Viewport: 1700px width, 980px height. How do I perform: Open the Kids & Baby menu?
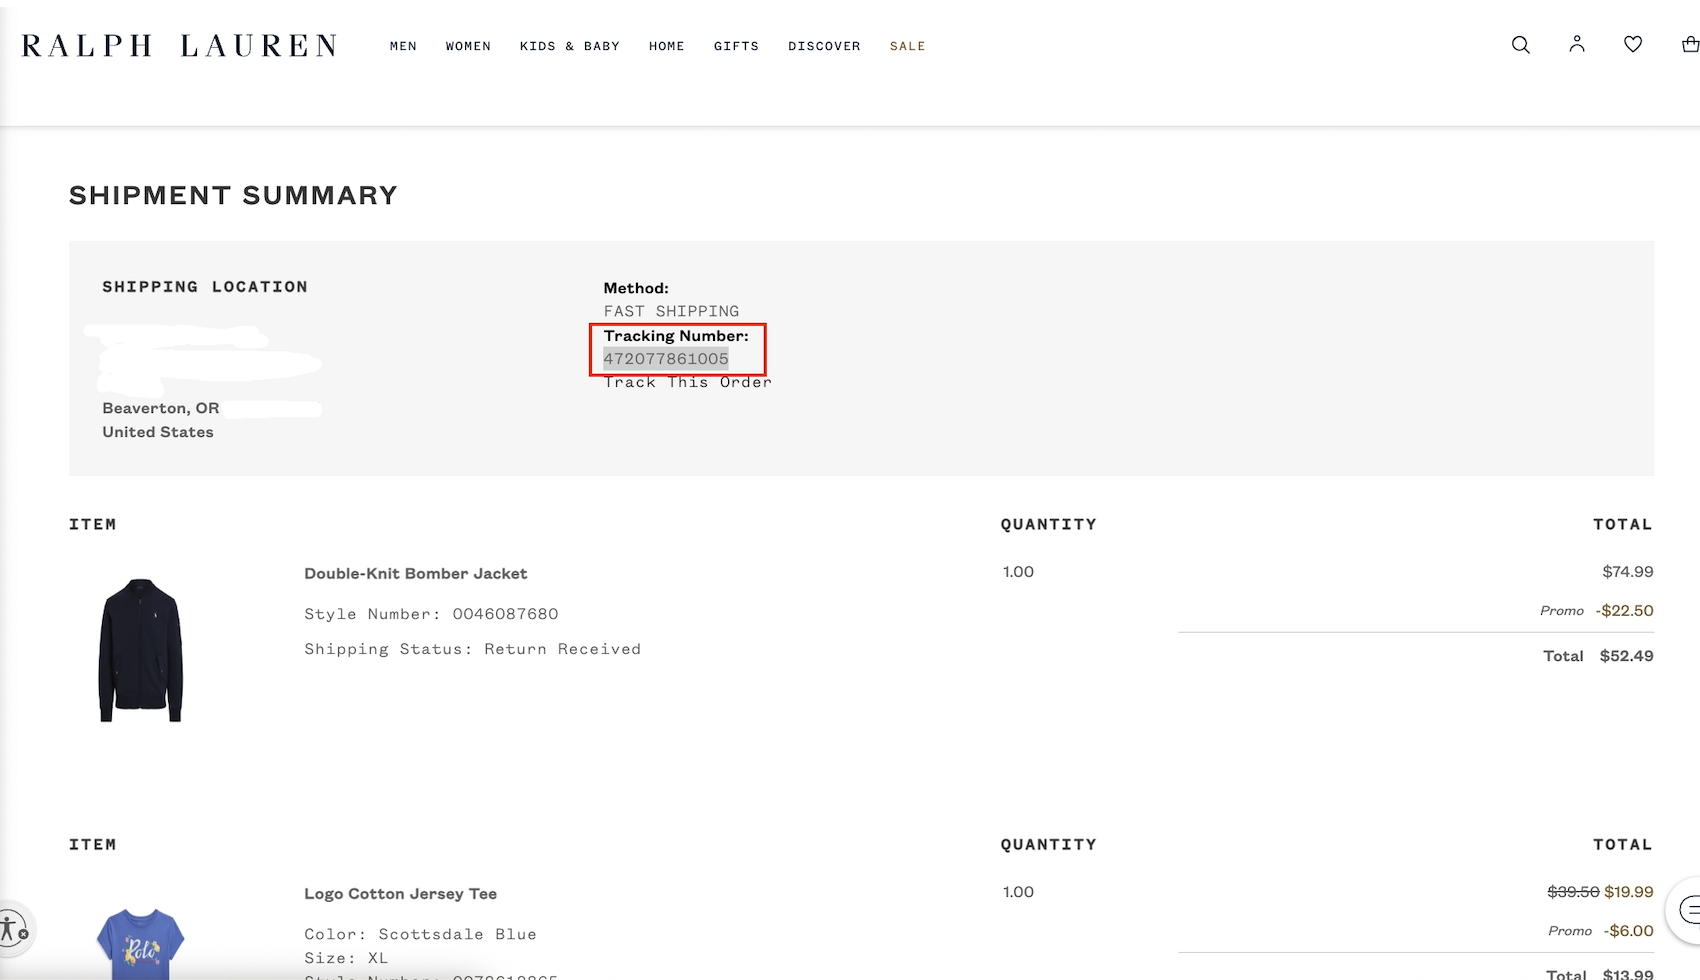click(569, 46)
